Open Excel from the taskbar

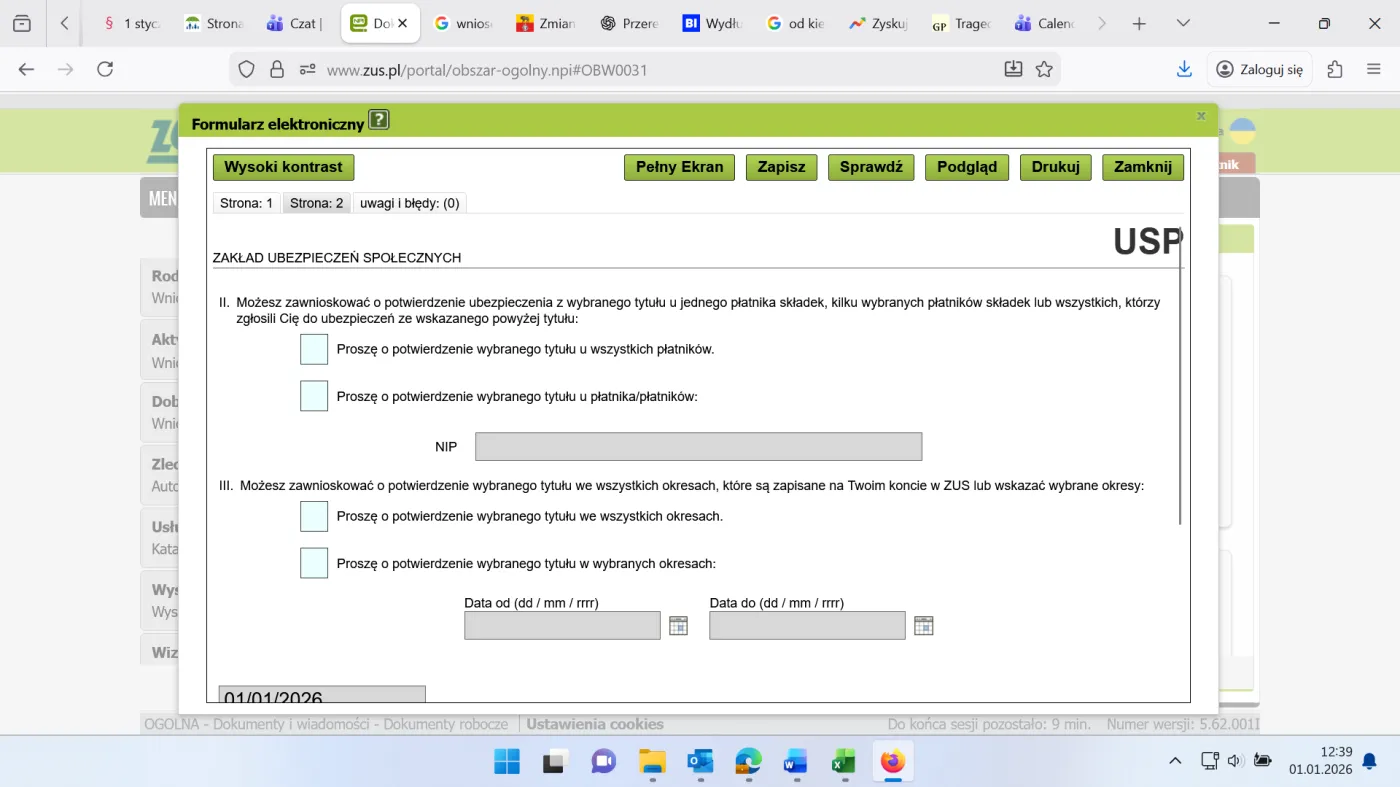(843, 762)
